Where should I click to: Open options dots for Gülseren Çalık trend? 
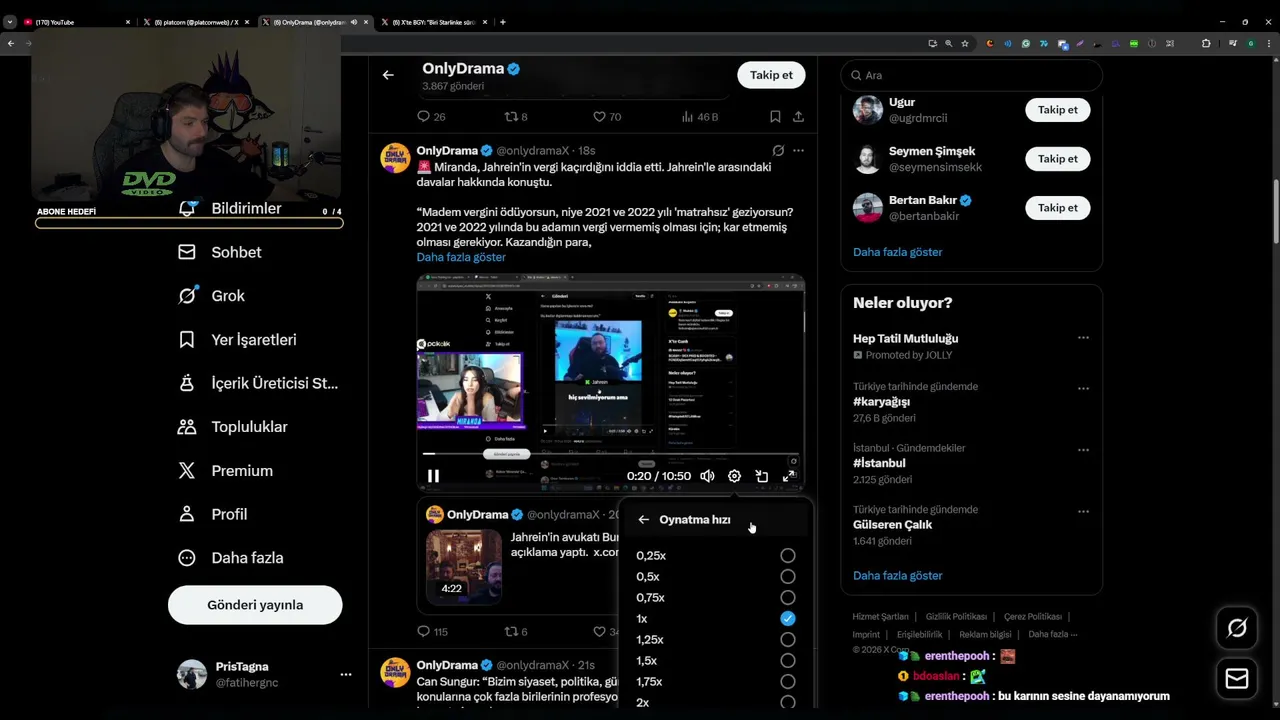[x=1083, y=511]
